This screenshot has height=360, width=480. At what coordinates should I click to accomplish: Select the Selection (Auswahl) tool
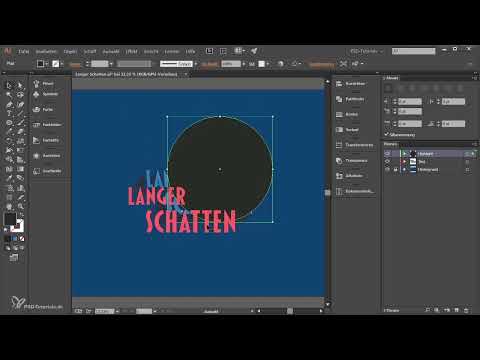pos(9,85)
